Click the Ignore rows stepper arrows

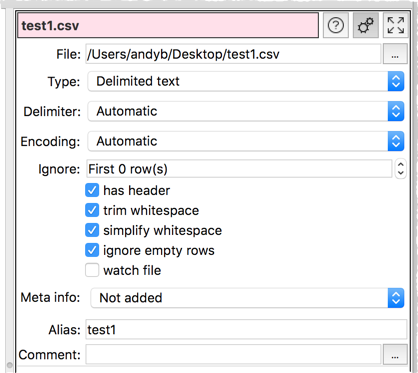point(401,169)
